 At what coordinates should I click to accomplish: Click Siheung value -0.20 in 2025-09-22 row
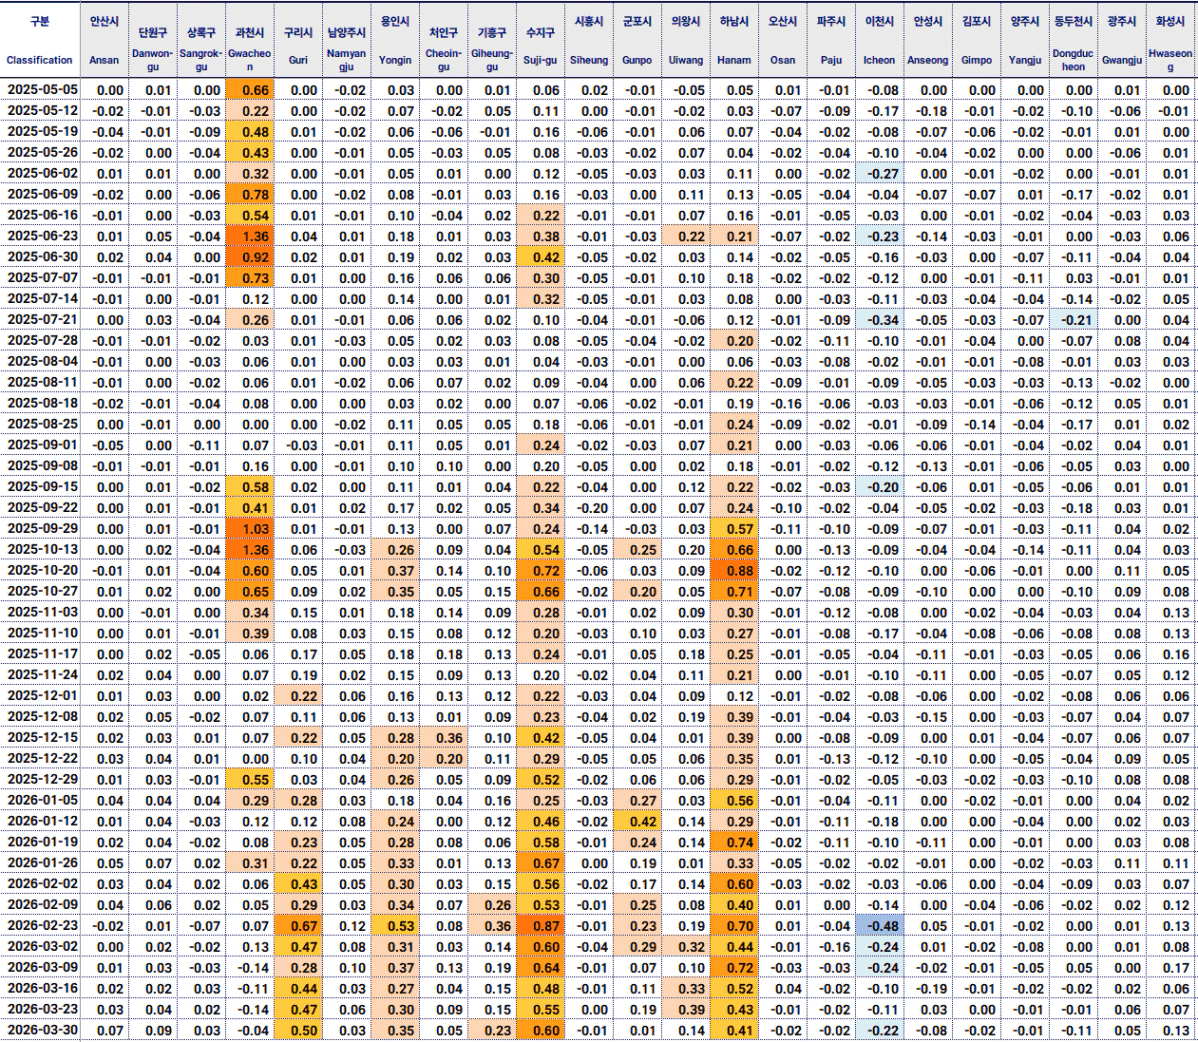coord(589,508)
